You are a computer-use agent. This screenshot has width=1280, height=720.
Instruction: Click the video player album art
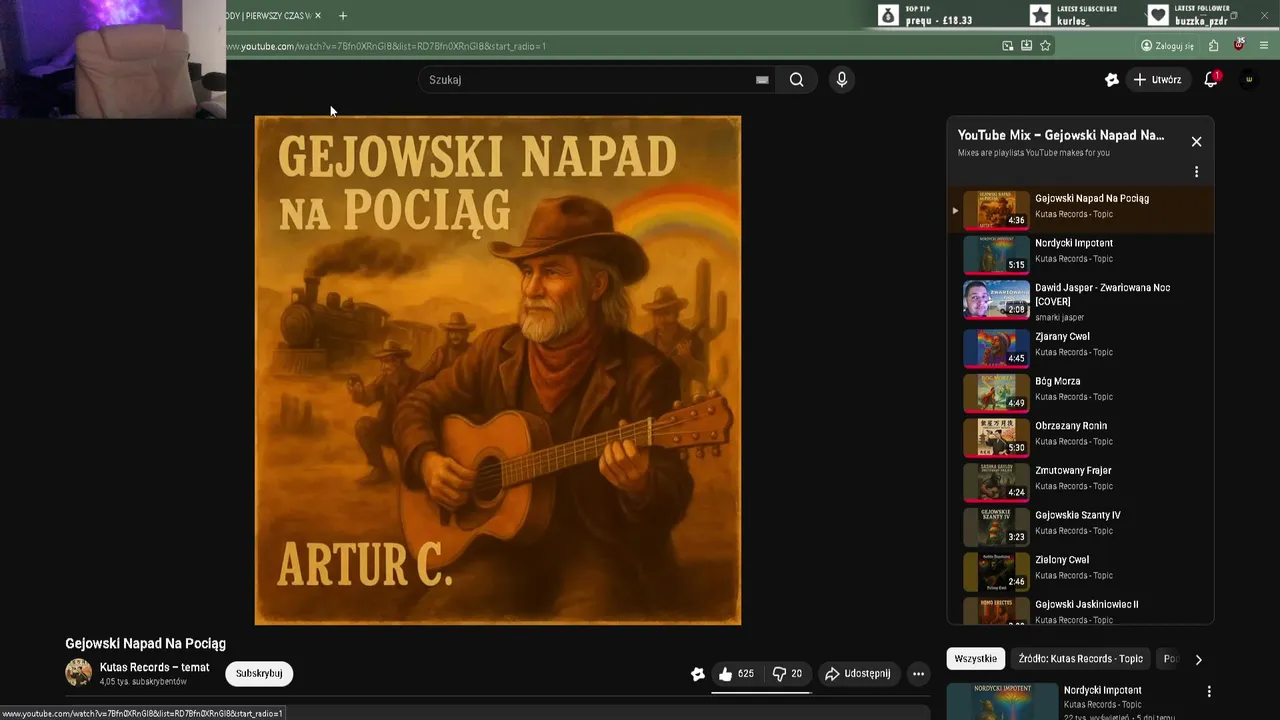click(x=498, y=370)
